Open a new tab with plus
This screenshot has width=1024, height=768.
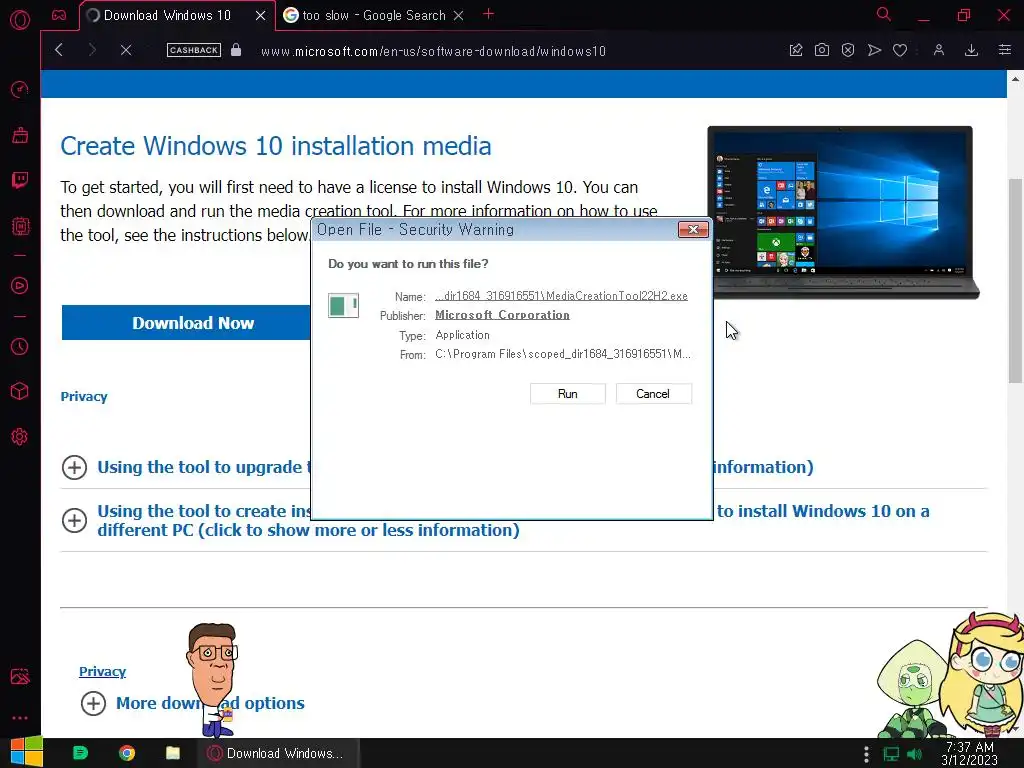488,14
